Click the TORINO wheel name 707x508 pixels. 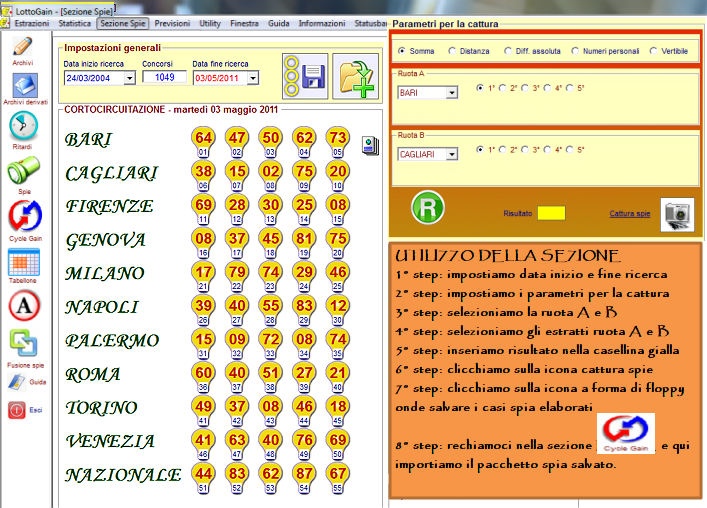101,408
